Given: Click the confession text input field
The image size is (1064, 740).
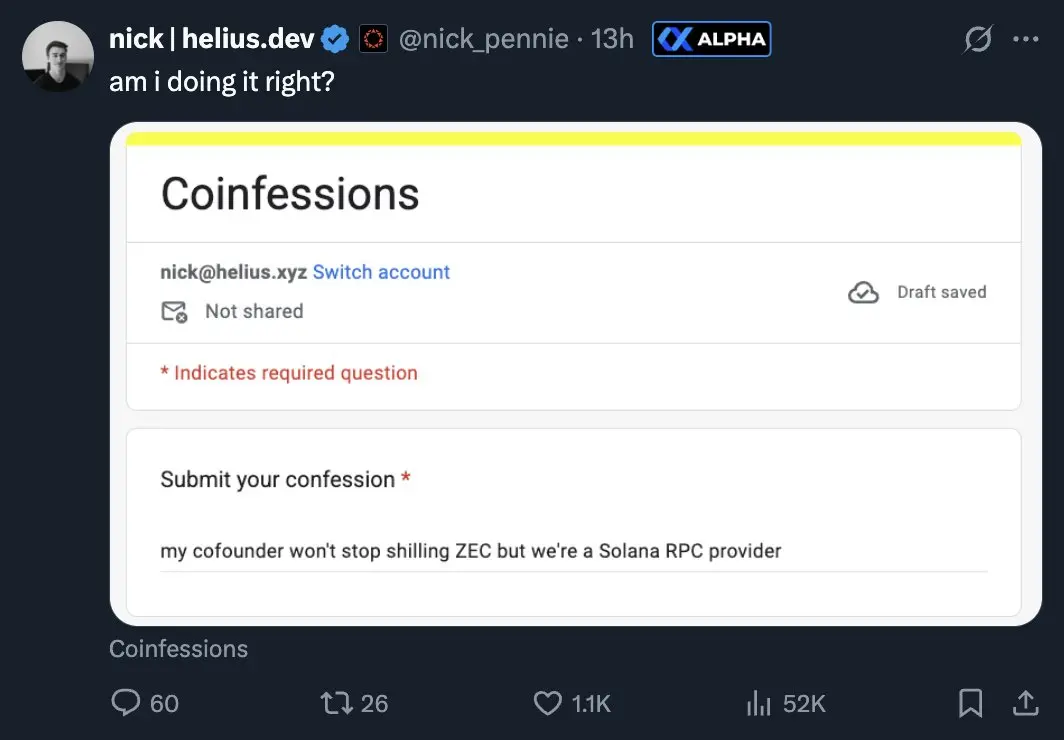Looking at the screenshot, I should point(573,551).
